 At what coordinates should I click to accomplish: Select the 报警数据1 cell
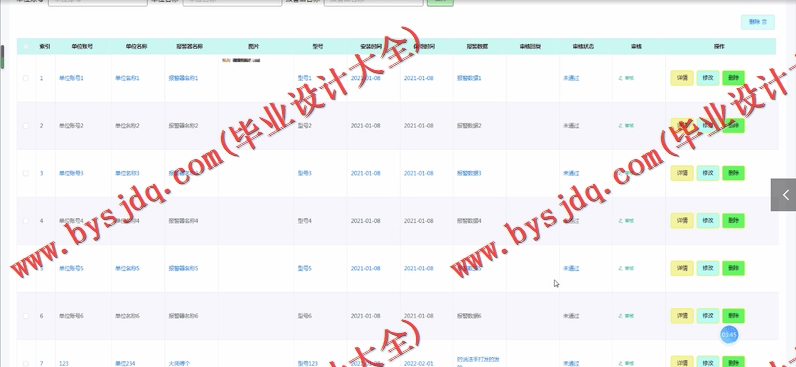(469, 78)
